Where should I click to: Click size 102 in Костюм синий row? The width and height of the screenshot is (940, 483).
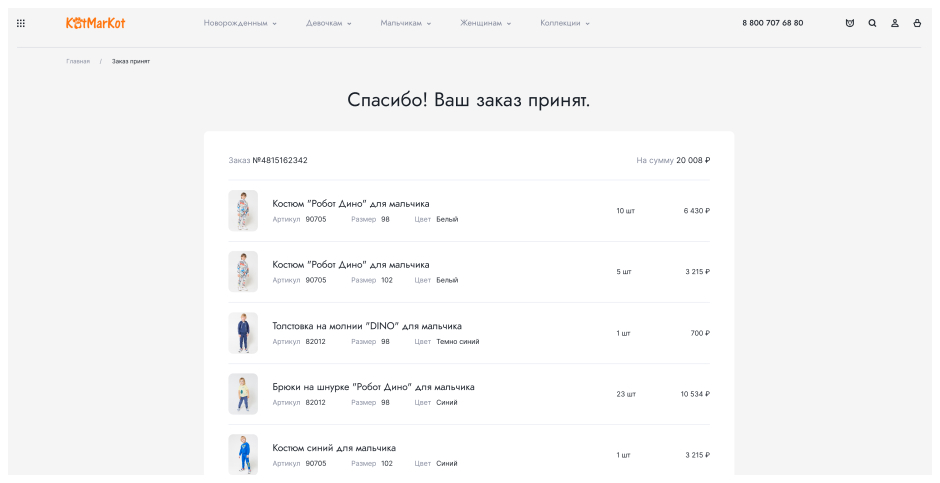(x=387, y=464)
